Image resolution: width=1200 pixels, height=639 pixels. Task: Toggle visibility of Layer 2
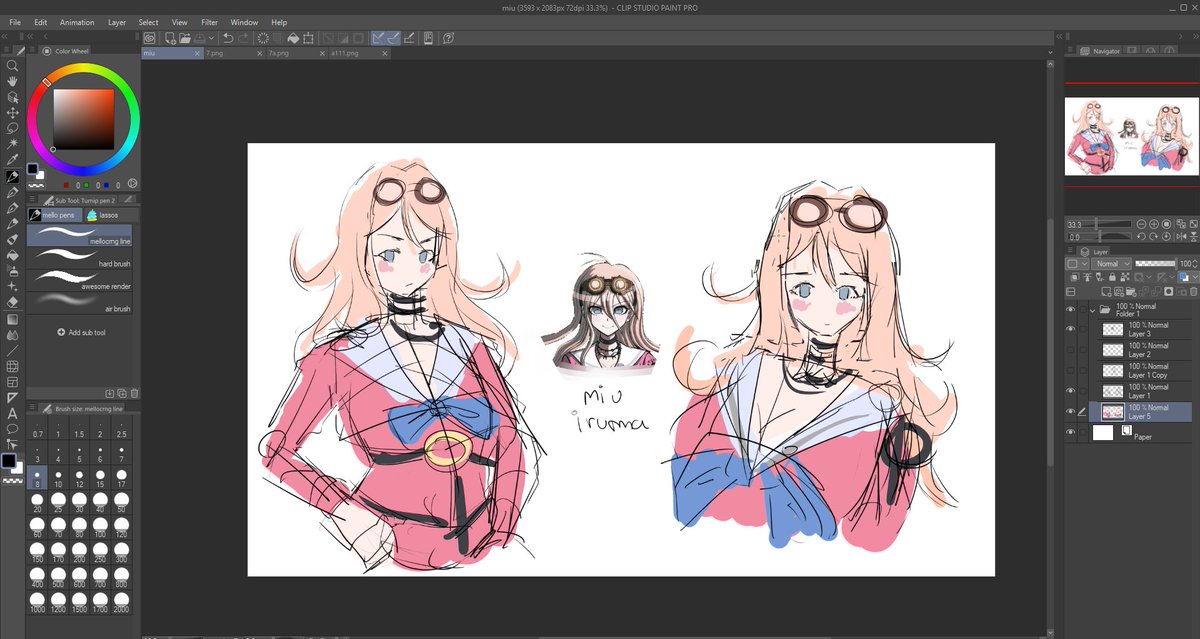1071,350
